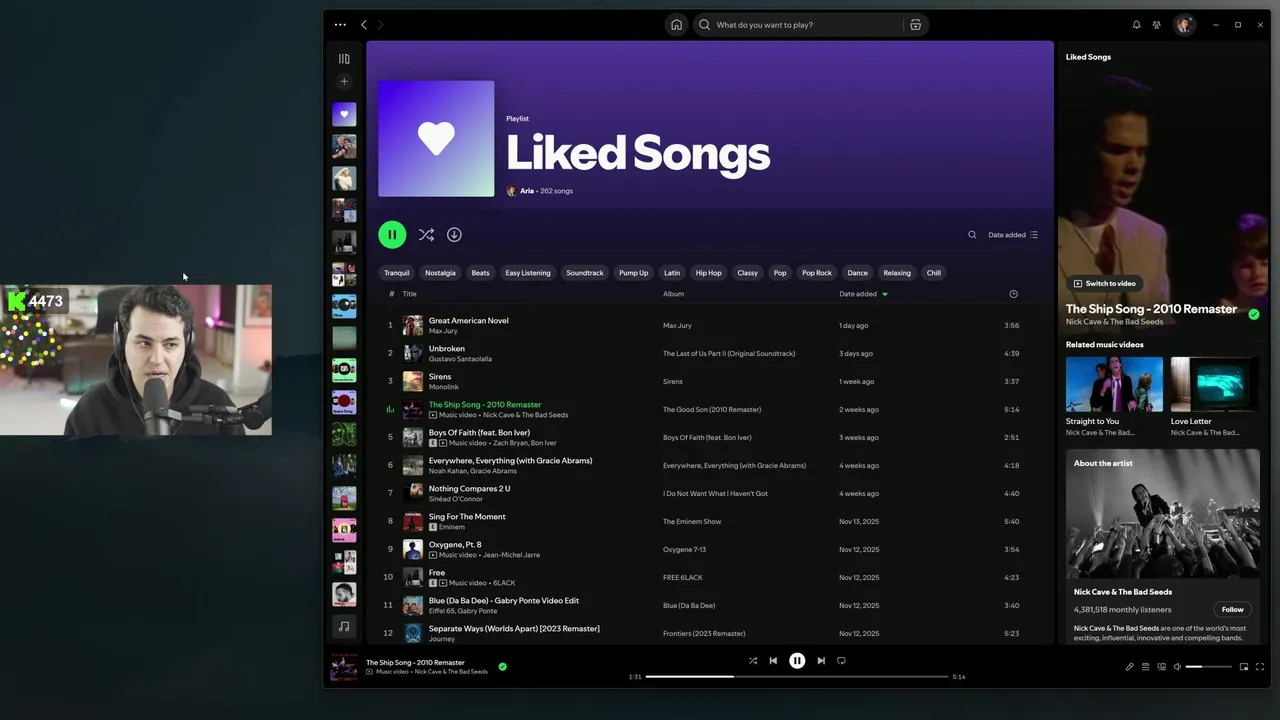Click the 'Sirens' track album art
The image size is (1280, 720).
[413, 381]
